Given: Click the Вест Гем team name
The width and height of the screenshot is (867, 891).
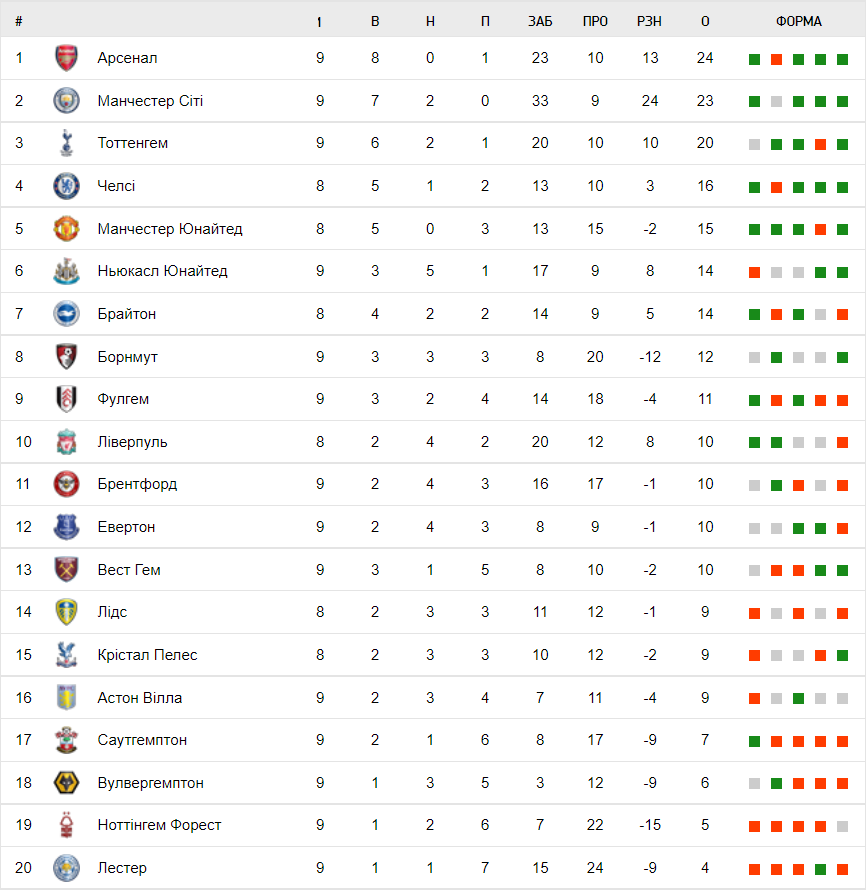Looking at the screenshot, I should (x=129, y=570).
